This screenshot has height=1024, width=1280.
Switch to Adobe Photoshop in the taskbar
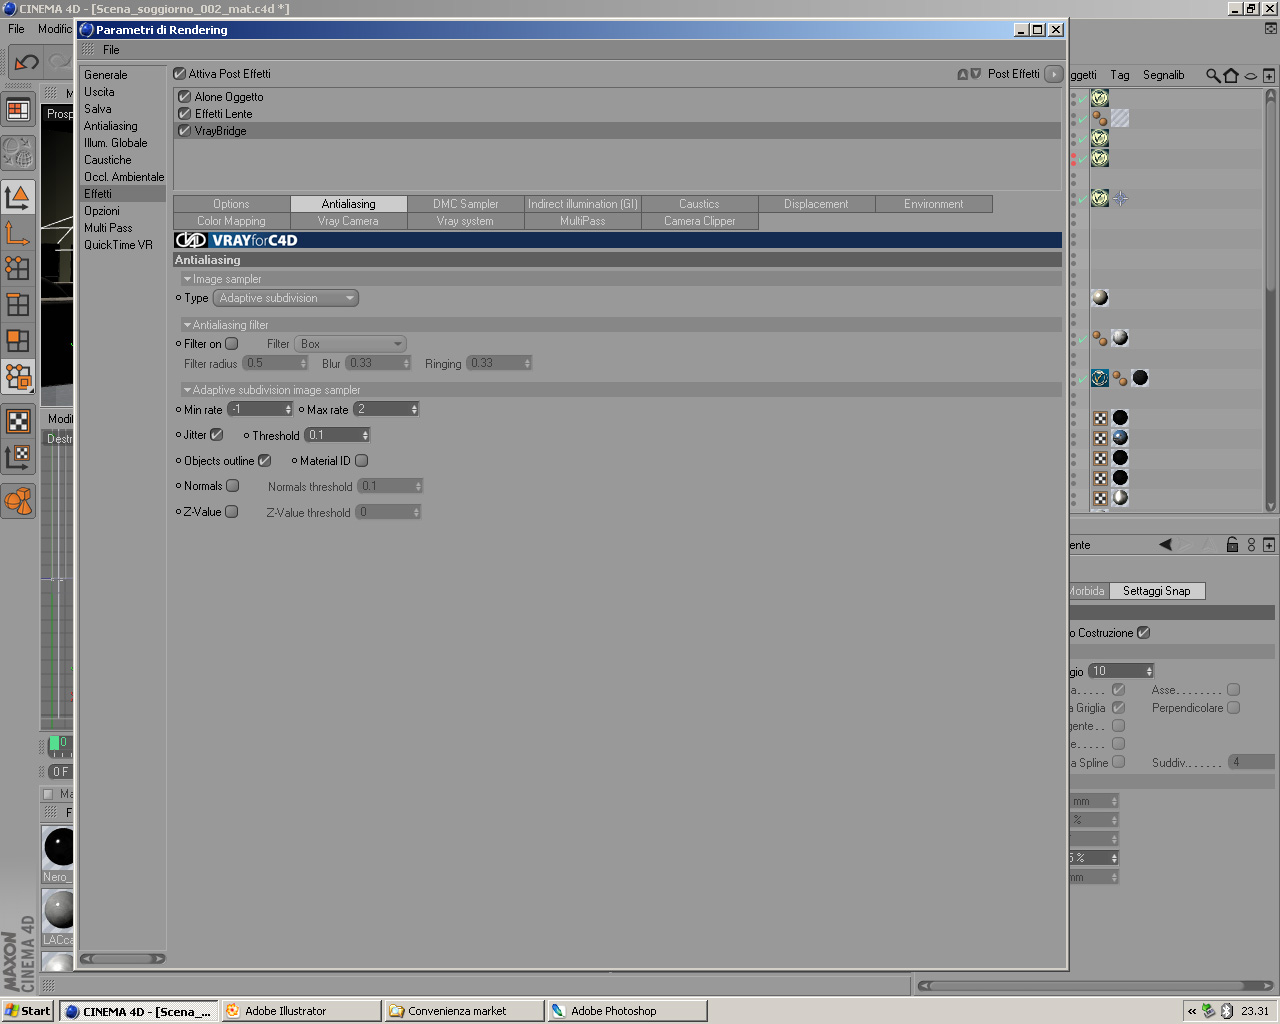[627, 1011]
